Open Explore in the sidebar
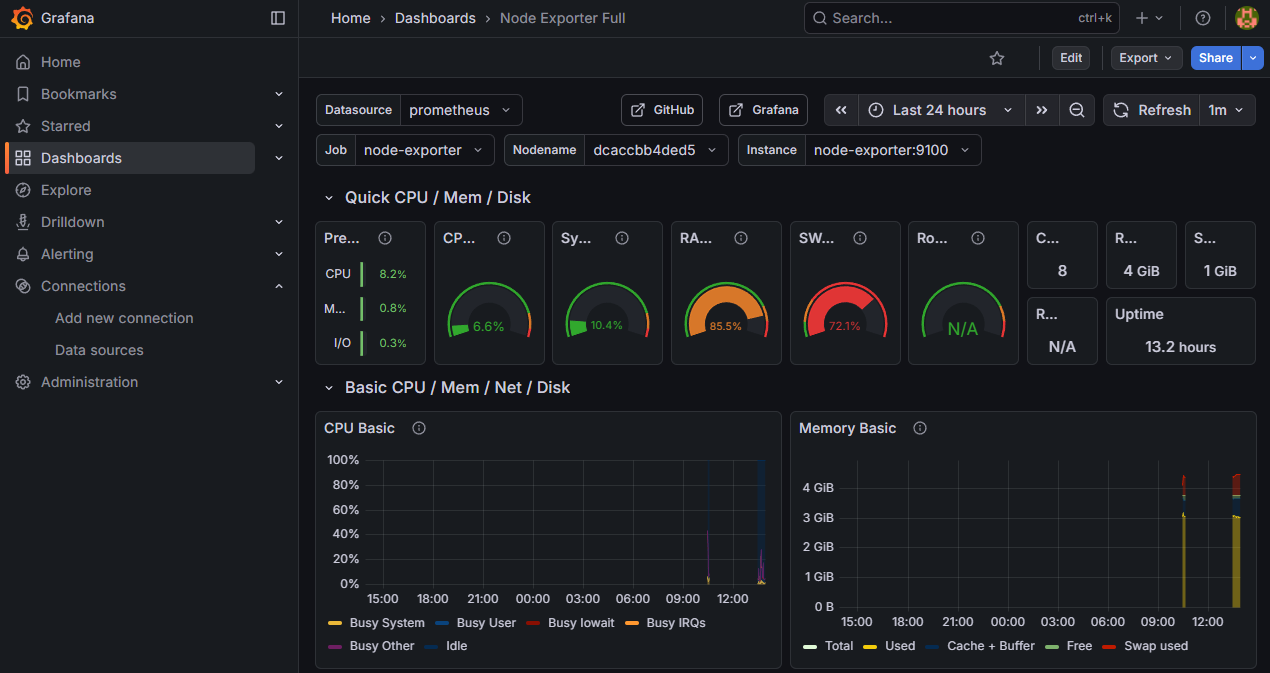 pos(66,190)
